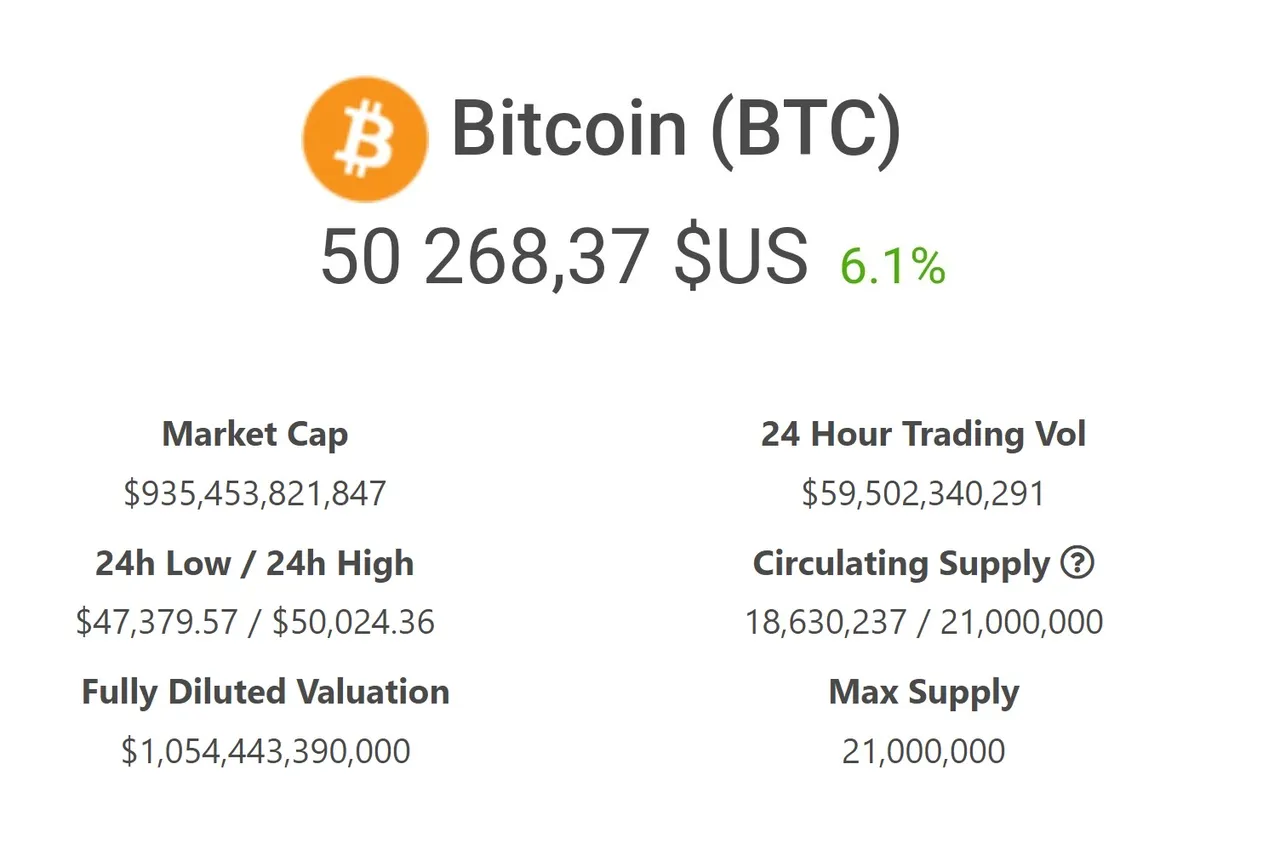Click the 24 Hour Trading Vol label
The image size is (1280, 854).
[923, 434]
